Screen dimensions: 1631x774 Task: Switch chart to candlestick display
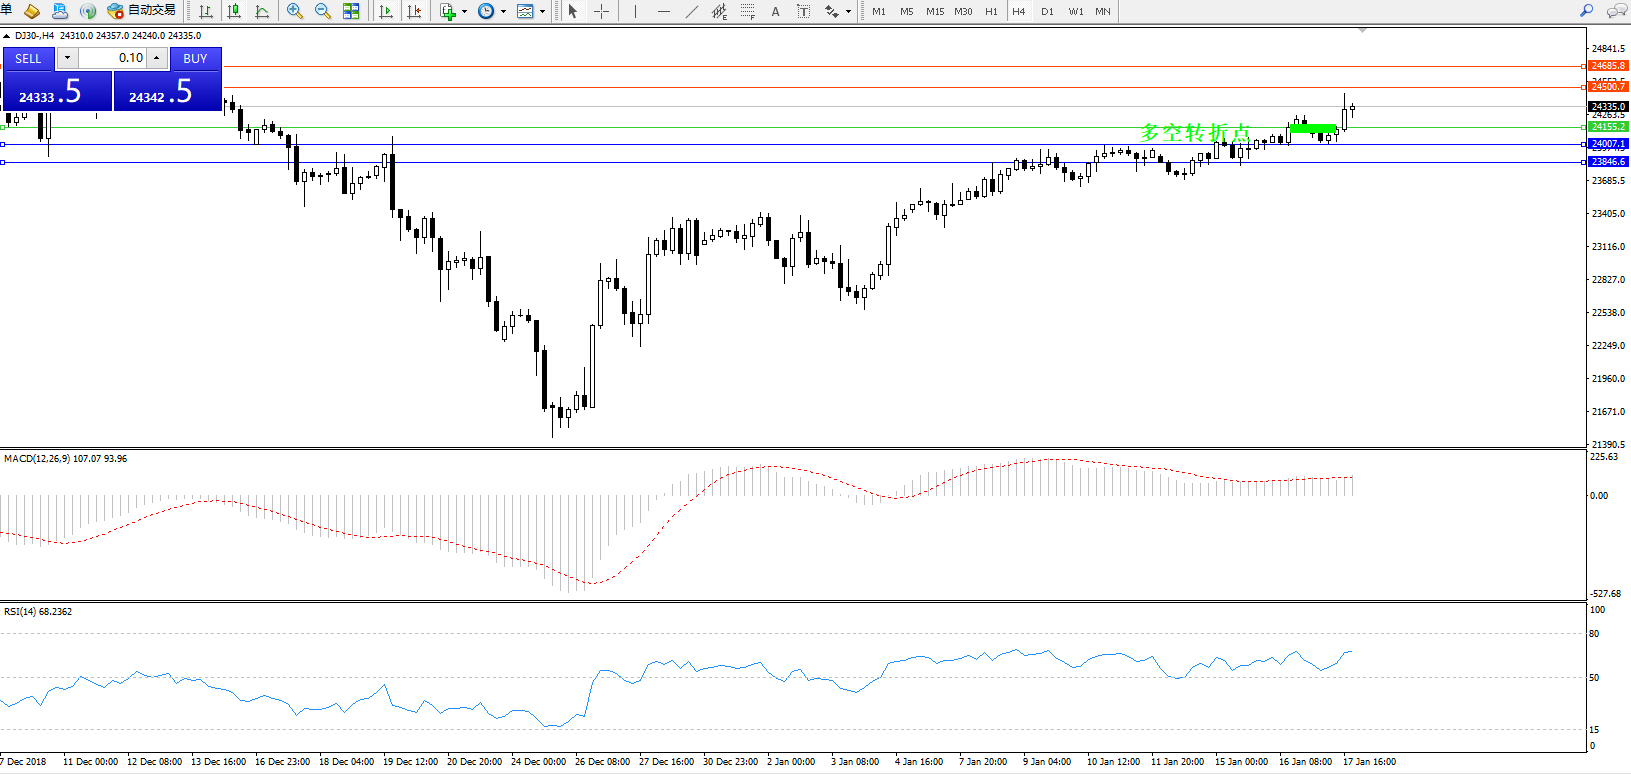click(x=234, y=11)
